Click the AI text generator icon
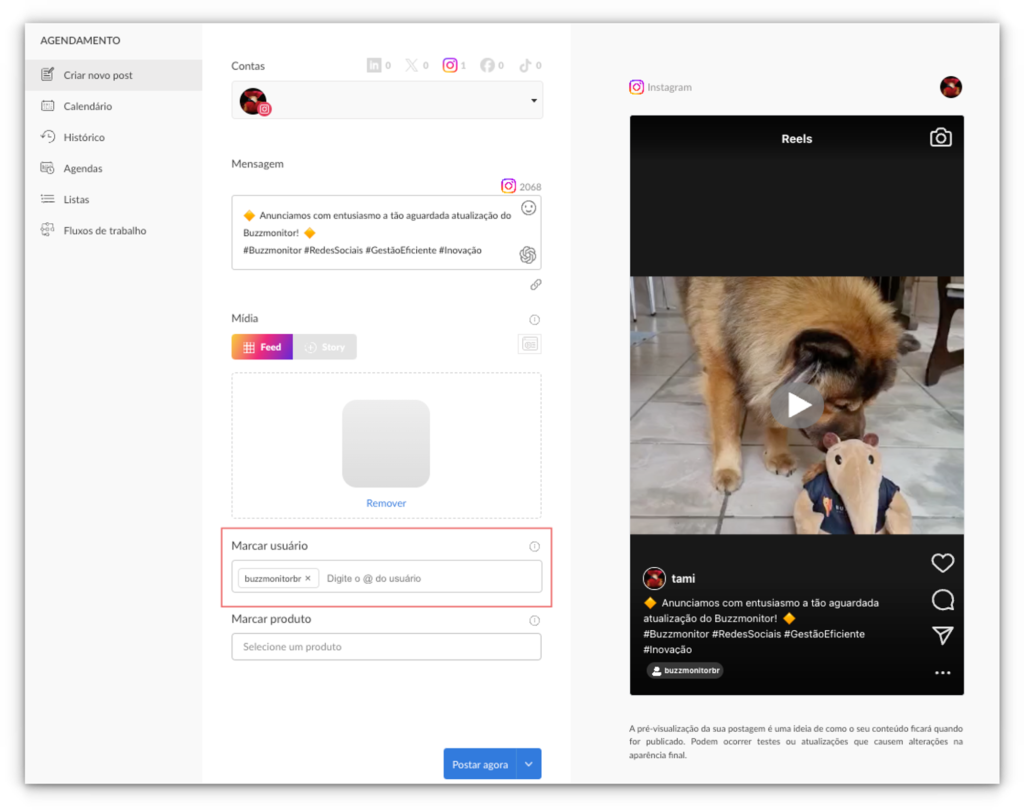Screen dimensions: 1024x810 (528, 255)
